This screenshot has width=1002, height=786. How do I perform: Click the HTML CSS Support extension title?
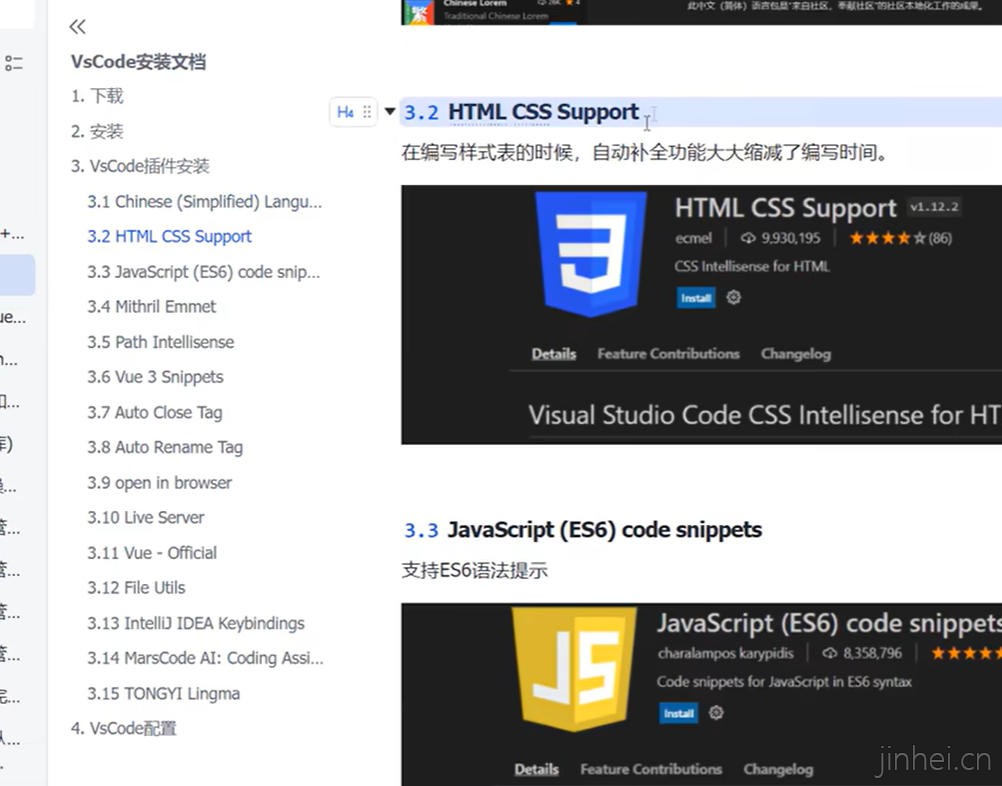tap(786, 208)
